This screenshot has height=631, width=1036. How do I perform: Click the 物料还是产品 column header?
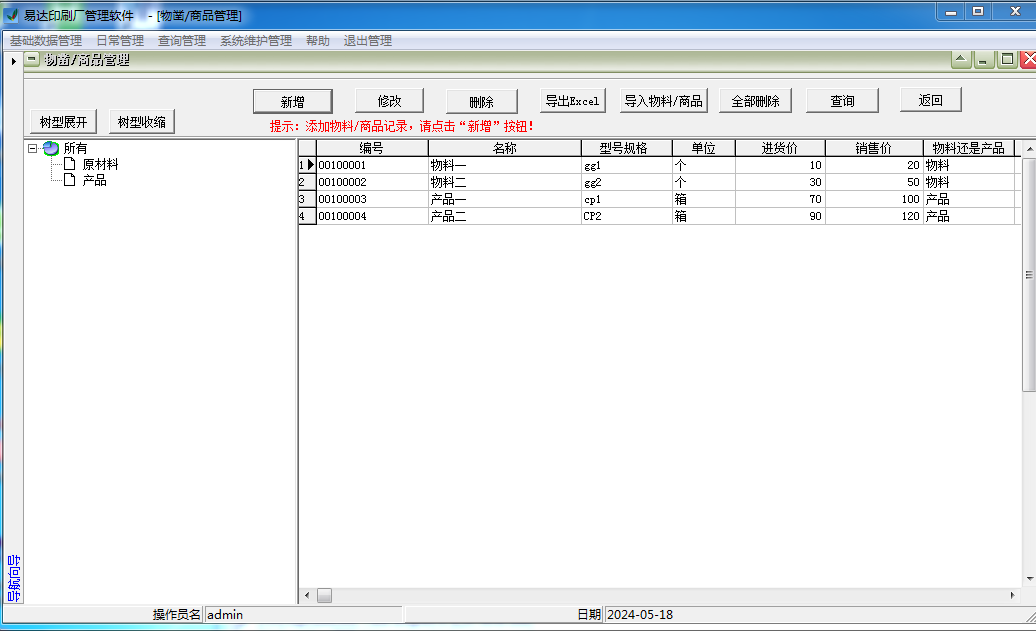click(969, 148)
